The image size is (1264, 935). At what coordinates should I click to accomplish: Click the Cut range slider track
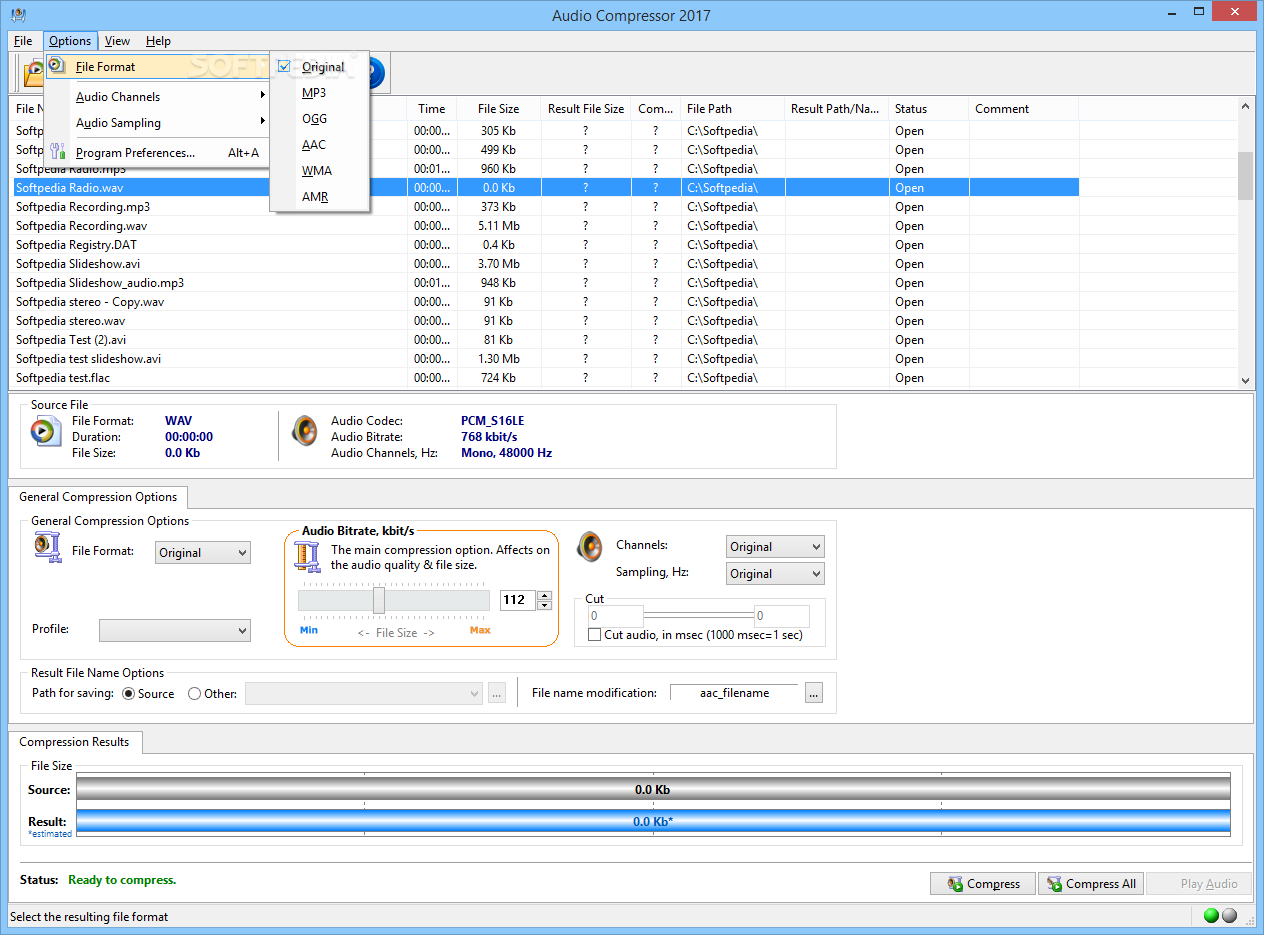coord(699,616)
